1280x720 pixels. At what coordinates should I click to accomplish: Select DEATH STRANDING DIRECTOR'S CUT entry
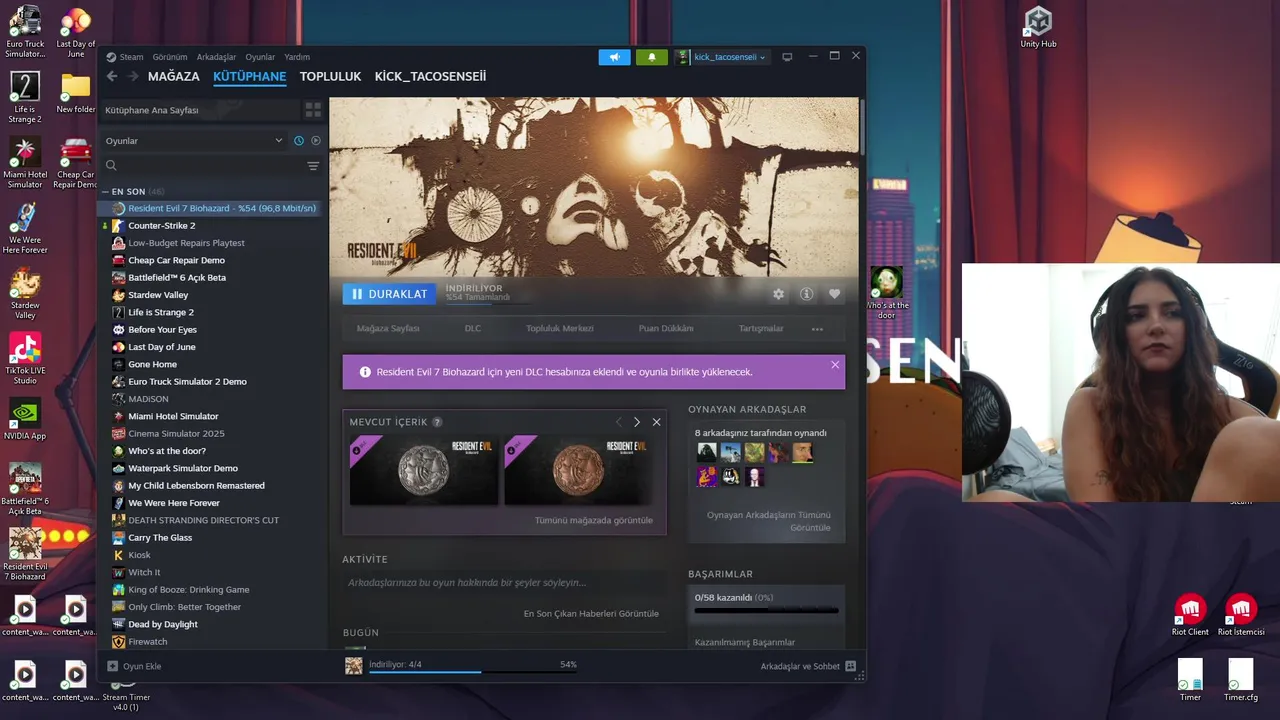click(204, 520)
